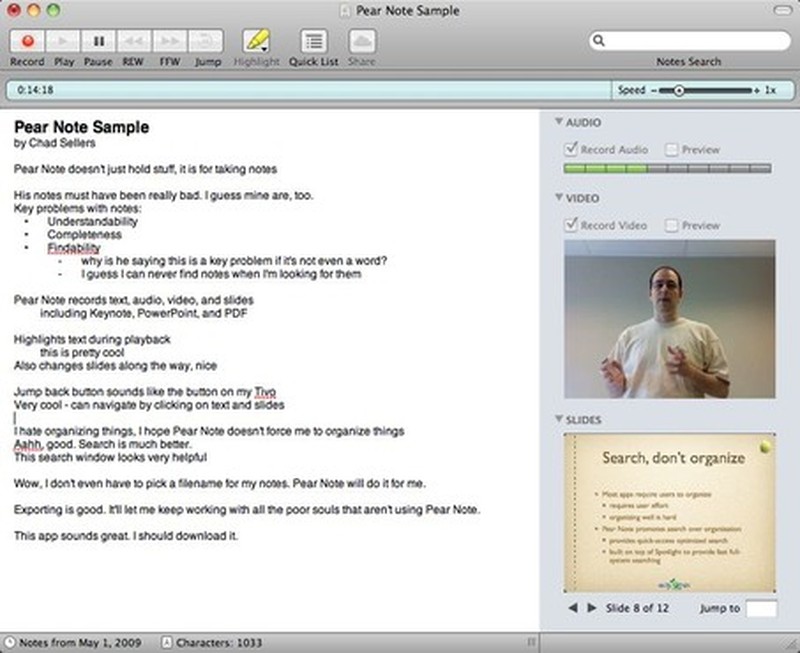Click the Play toolbar button
This screenshot has width=800, height=653.
pyautogui.click(x=63, y=41)
